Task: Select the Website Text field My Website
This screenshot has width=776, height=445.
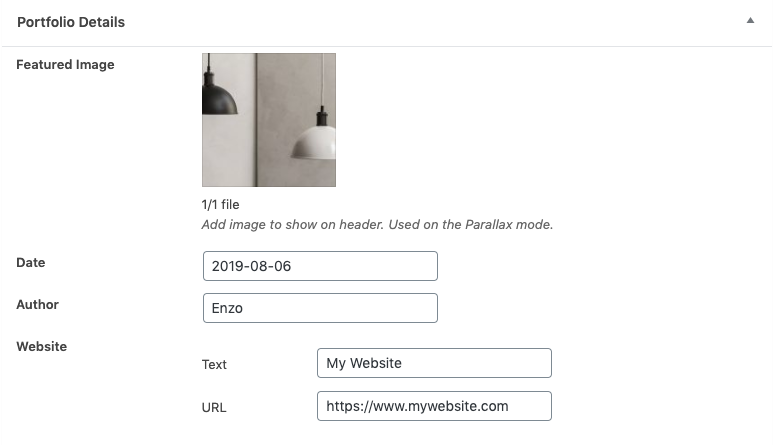Action: click(434, 363)
